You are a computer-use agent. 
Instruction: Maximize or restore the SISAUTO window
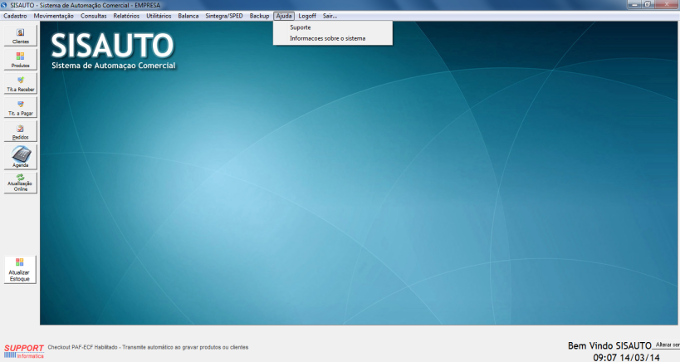pos(648,4)
